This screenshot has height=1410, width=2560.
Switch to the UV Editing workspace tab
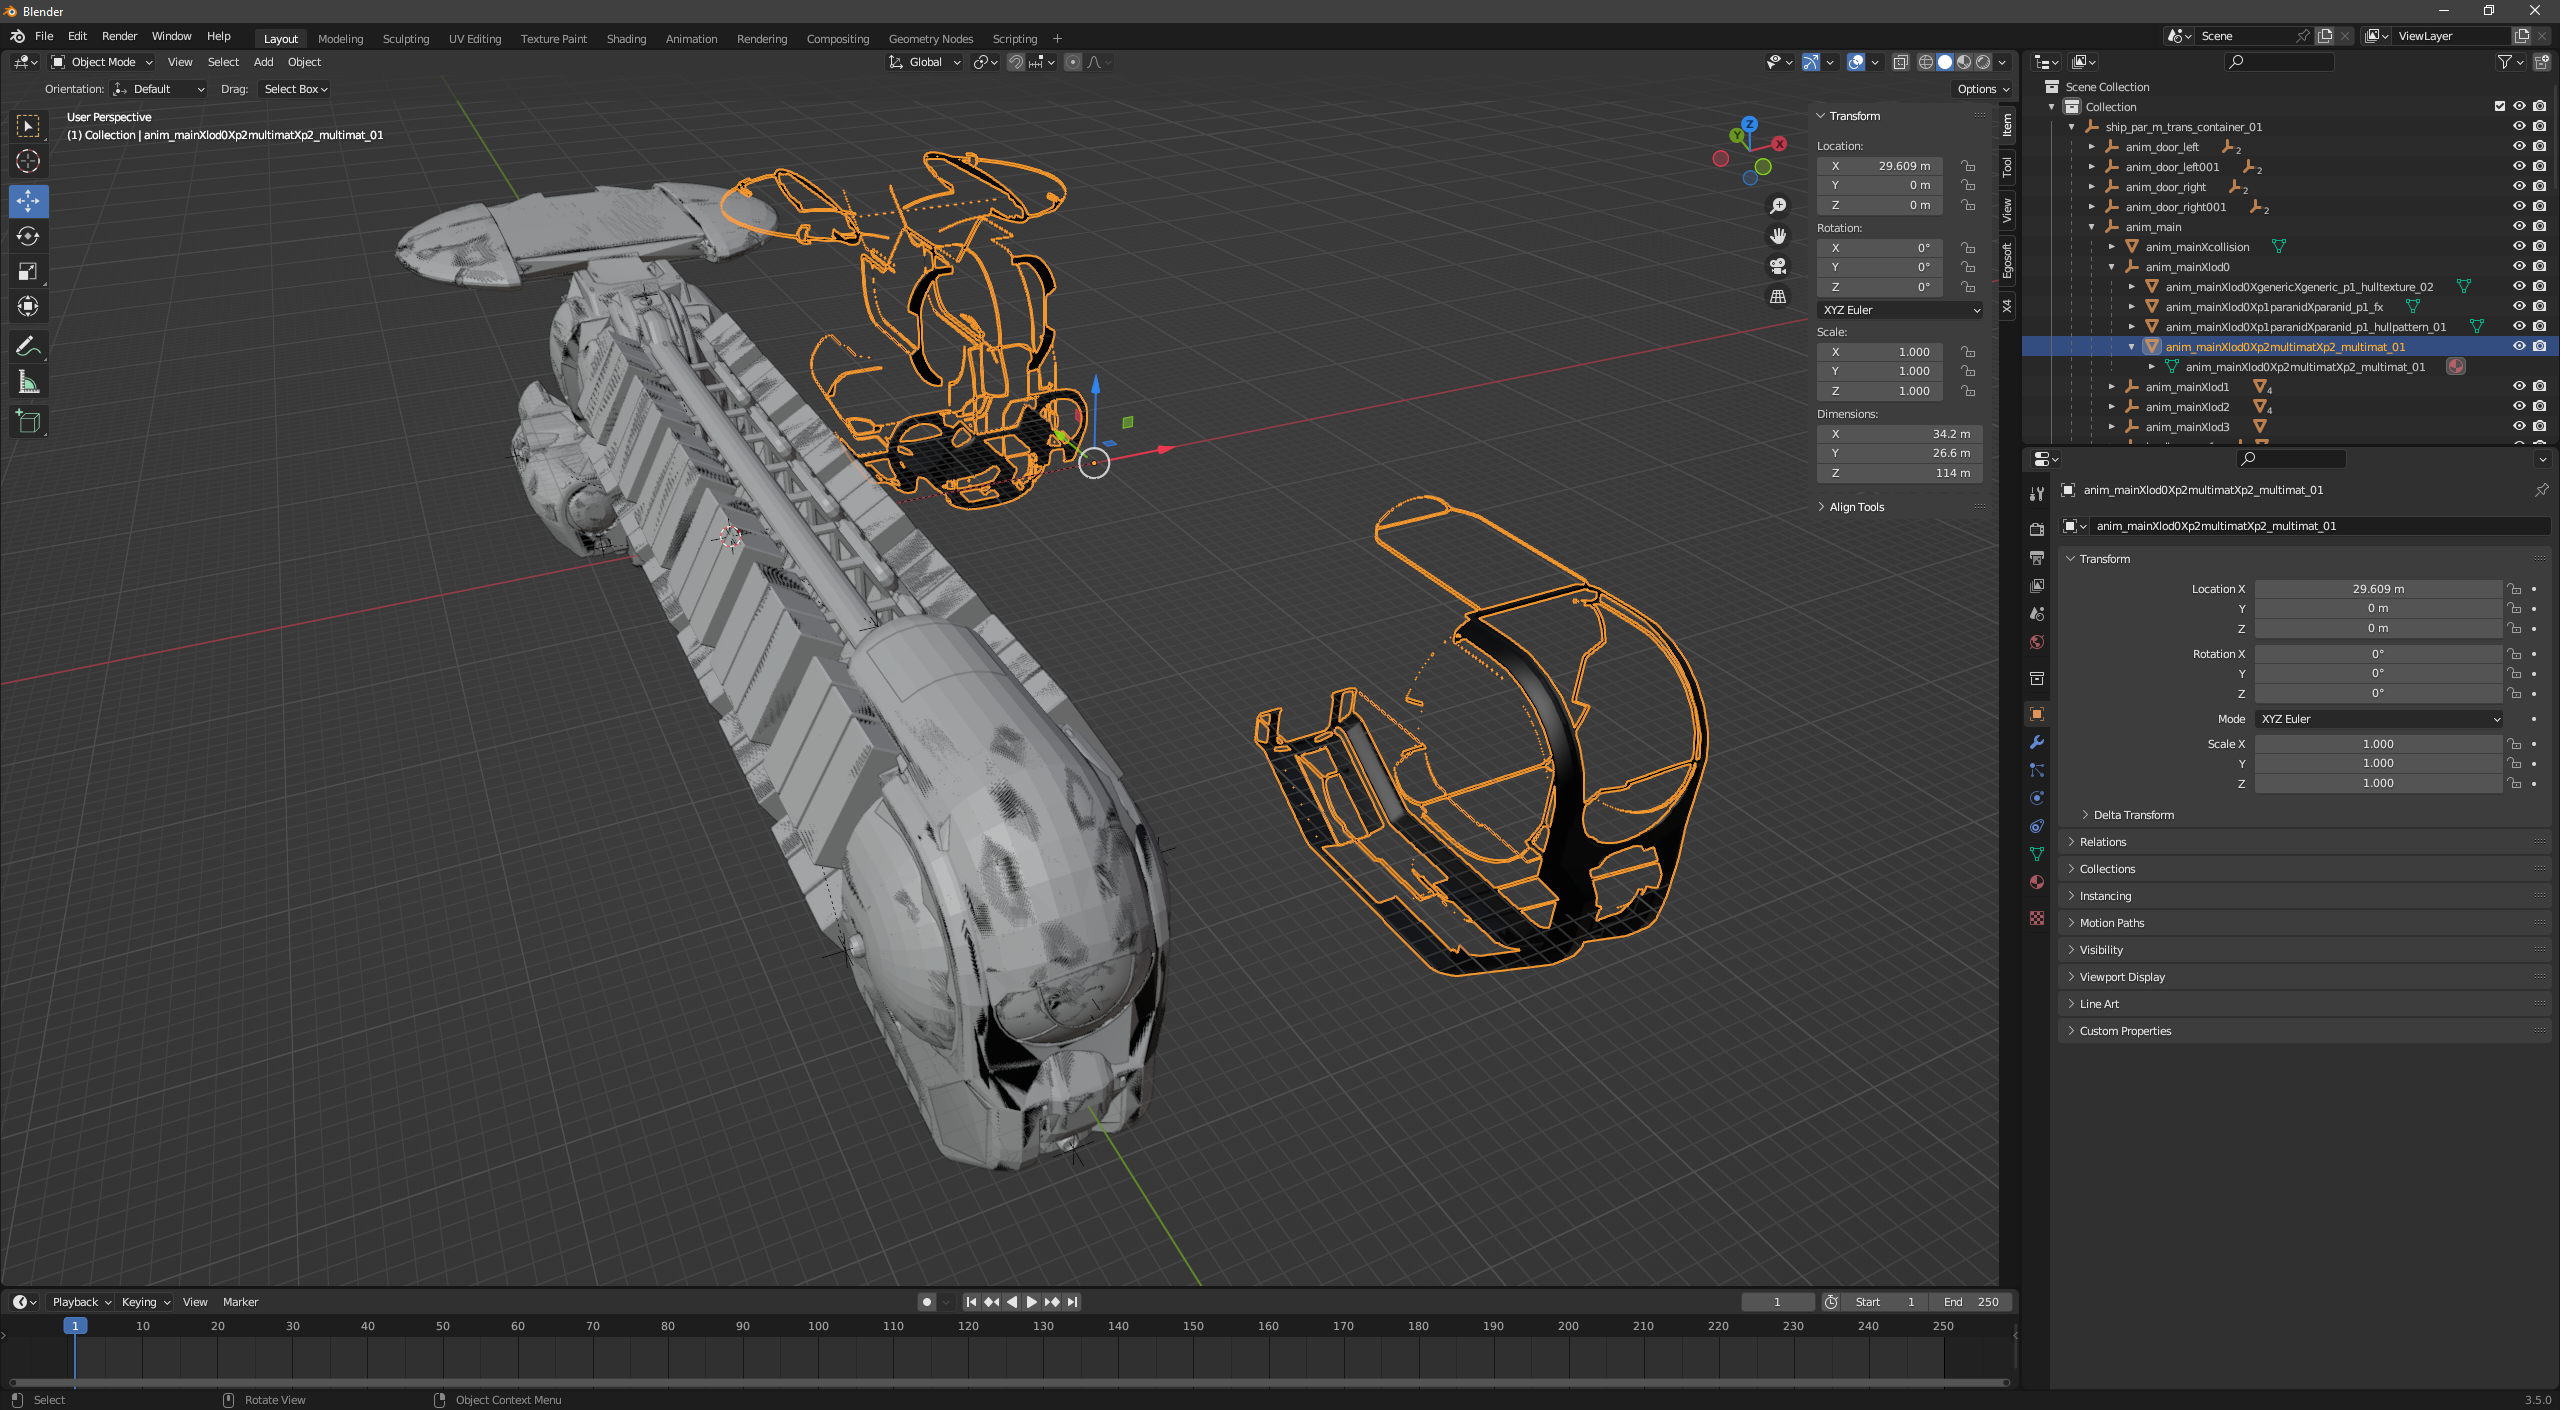pos(474,39)
